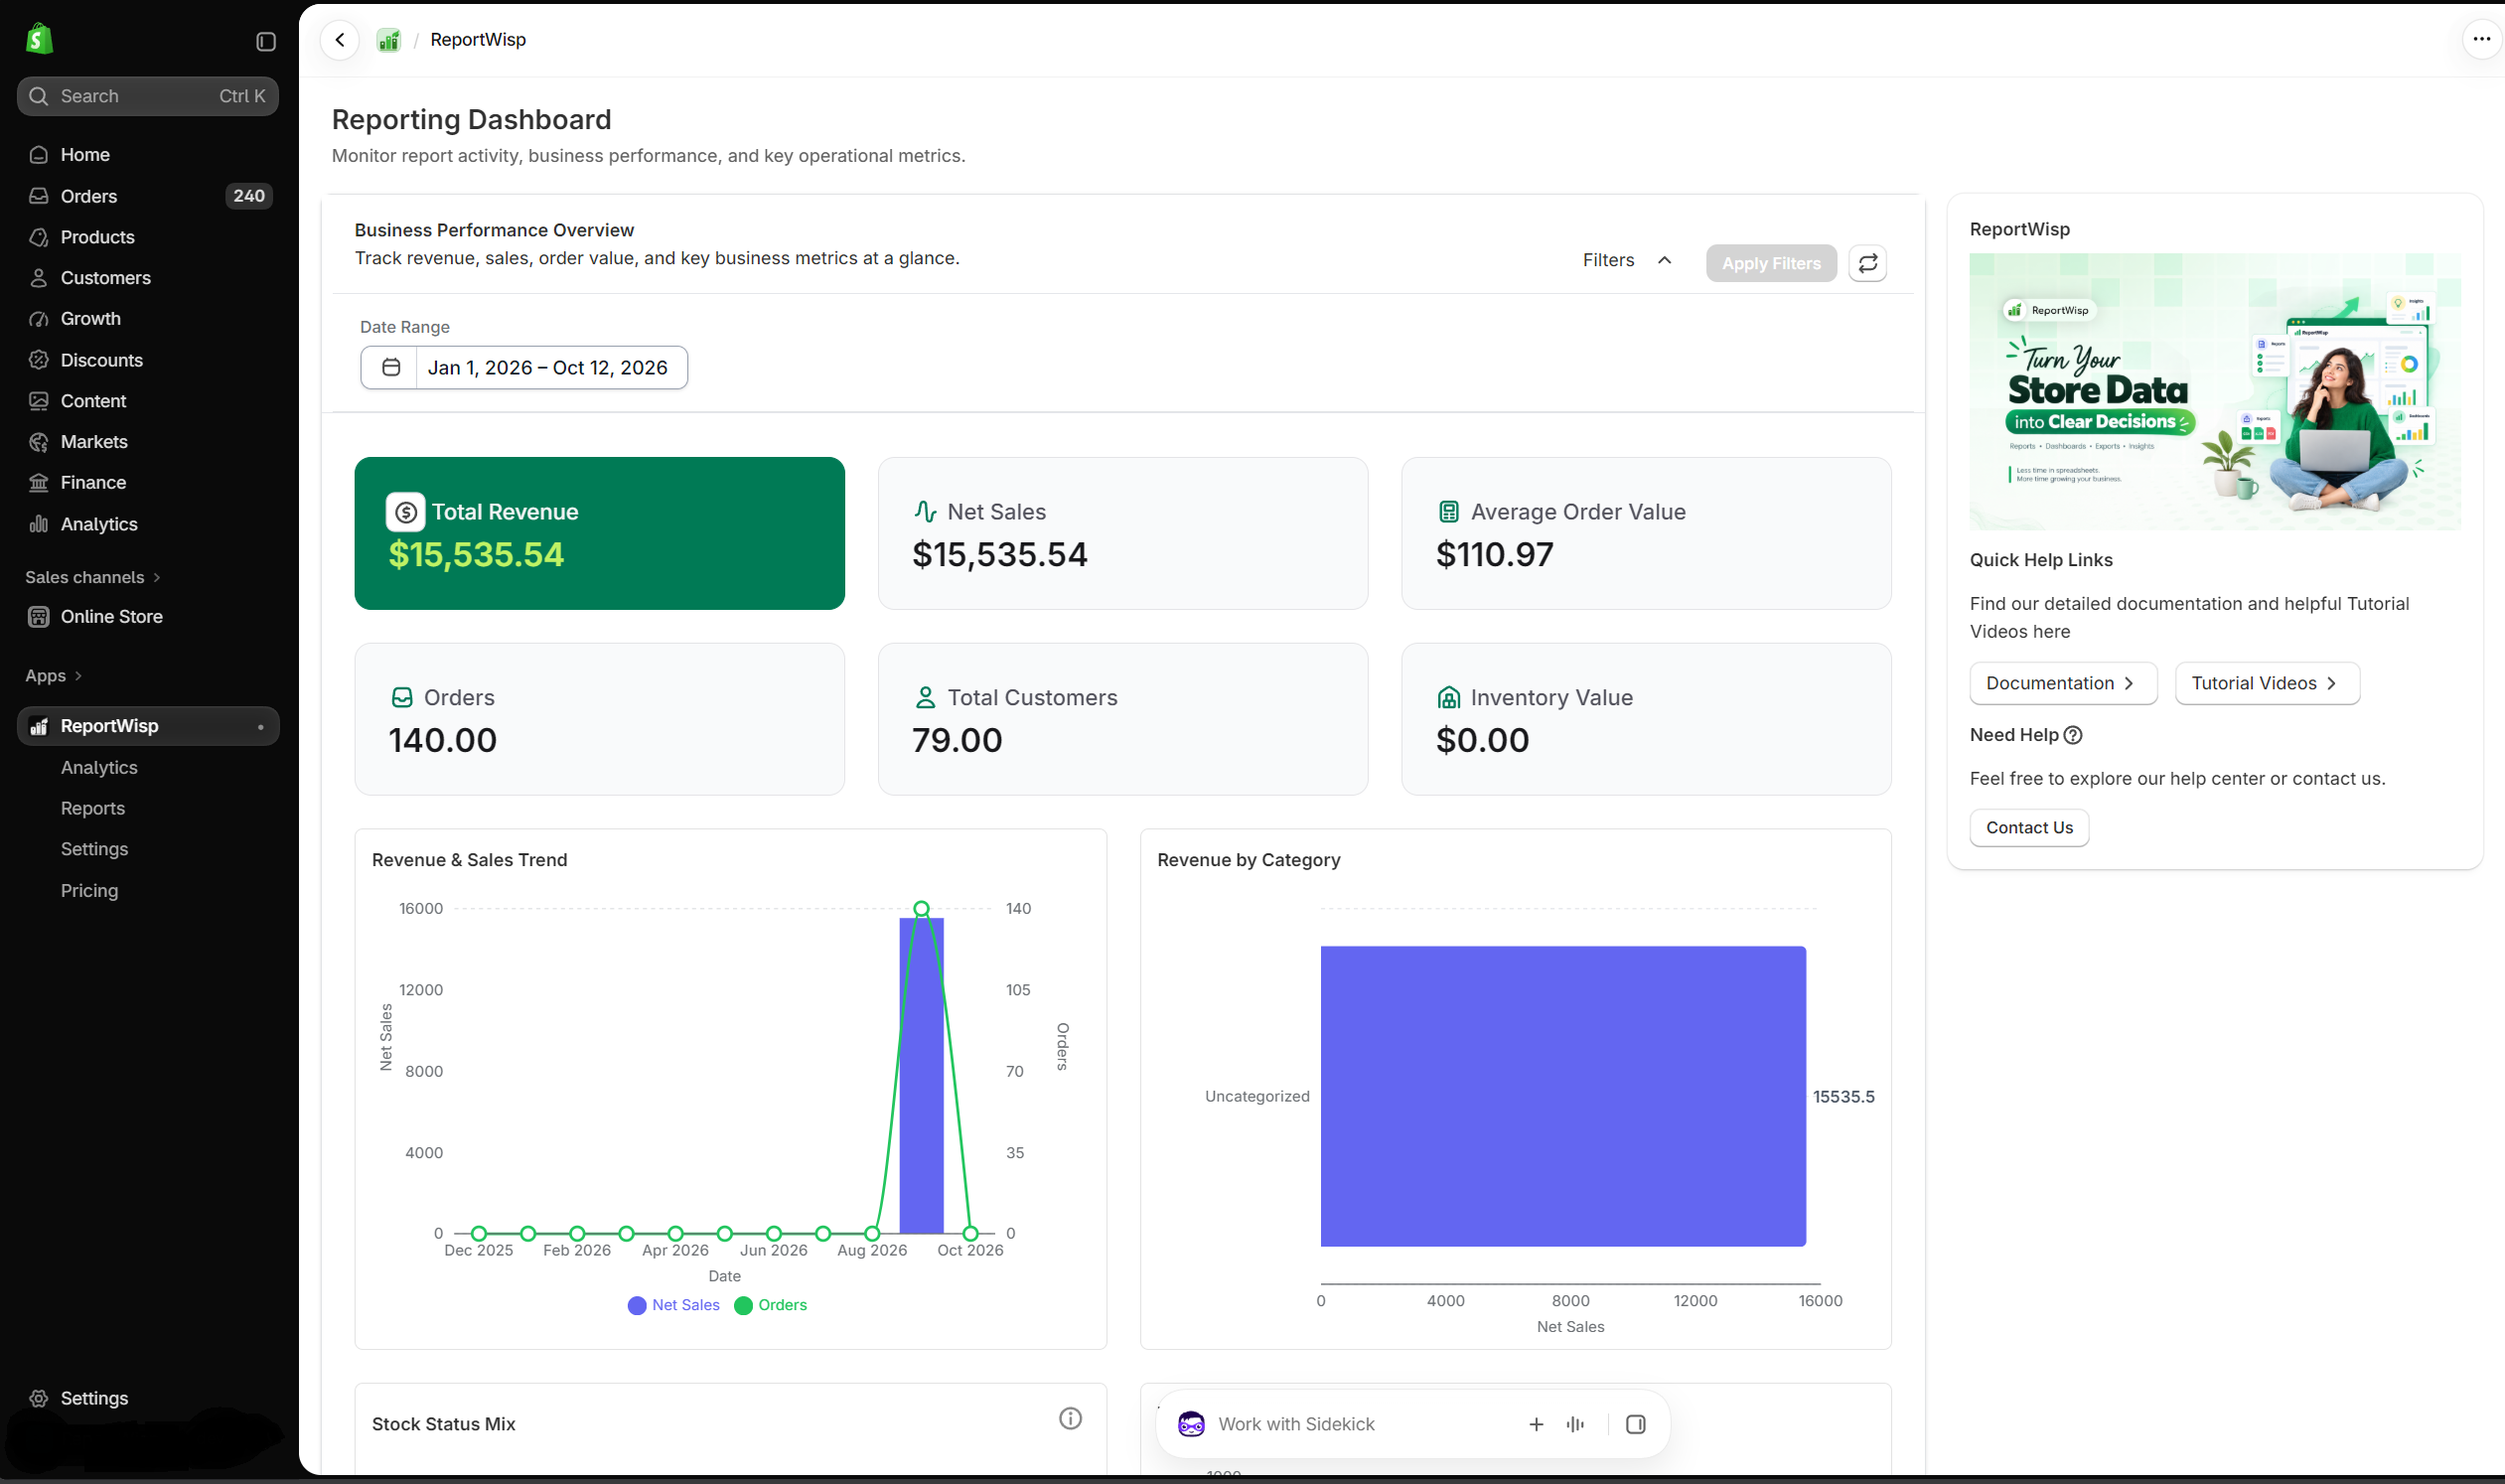
Task: Click the Inventory Value icon
Action: (1448, 697)
